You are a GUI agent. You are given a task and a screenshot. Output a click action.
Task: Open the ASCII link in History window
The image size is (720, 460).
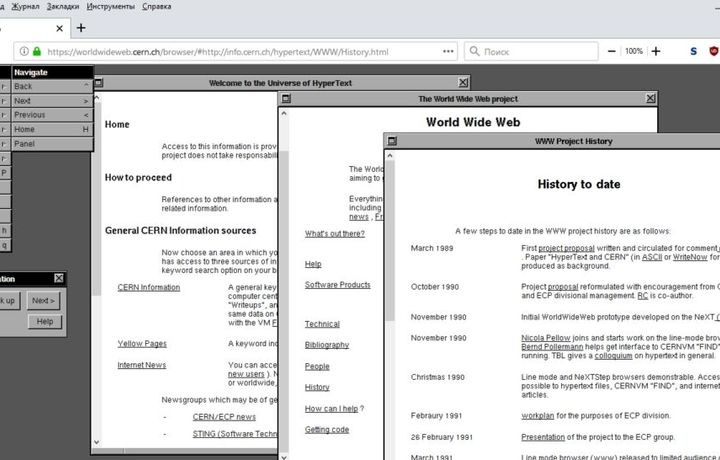pos(652,257)
